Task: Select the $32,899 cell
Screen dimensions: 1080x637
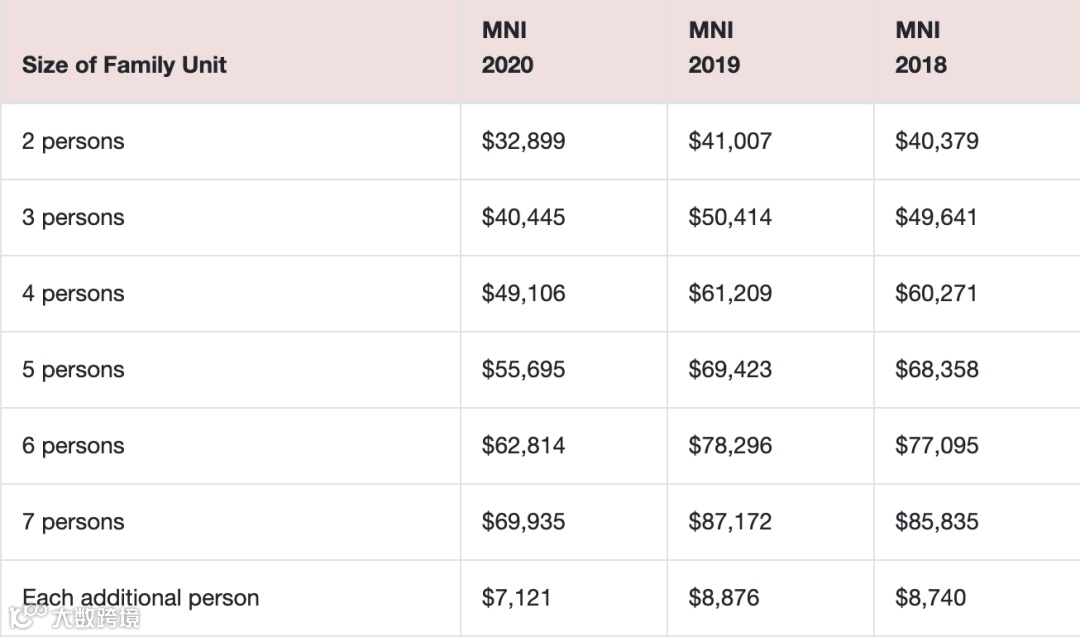Action: pos(523,141)
